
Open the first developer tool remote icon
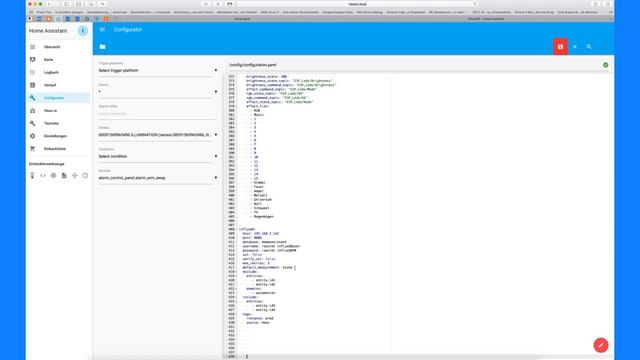click(32, 176)
